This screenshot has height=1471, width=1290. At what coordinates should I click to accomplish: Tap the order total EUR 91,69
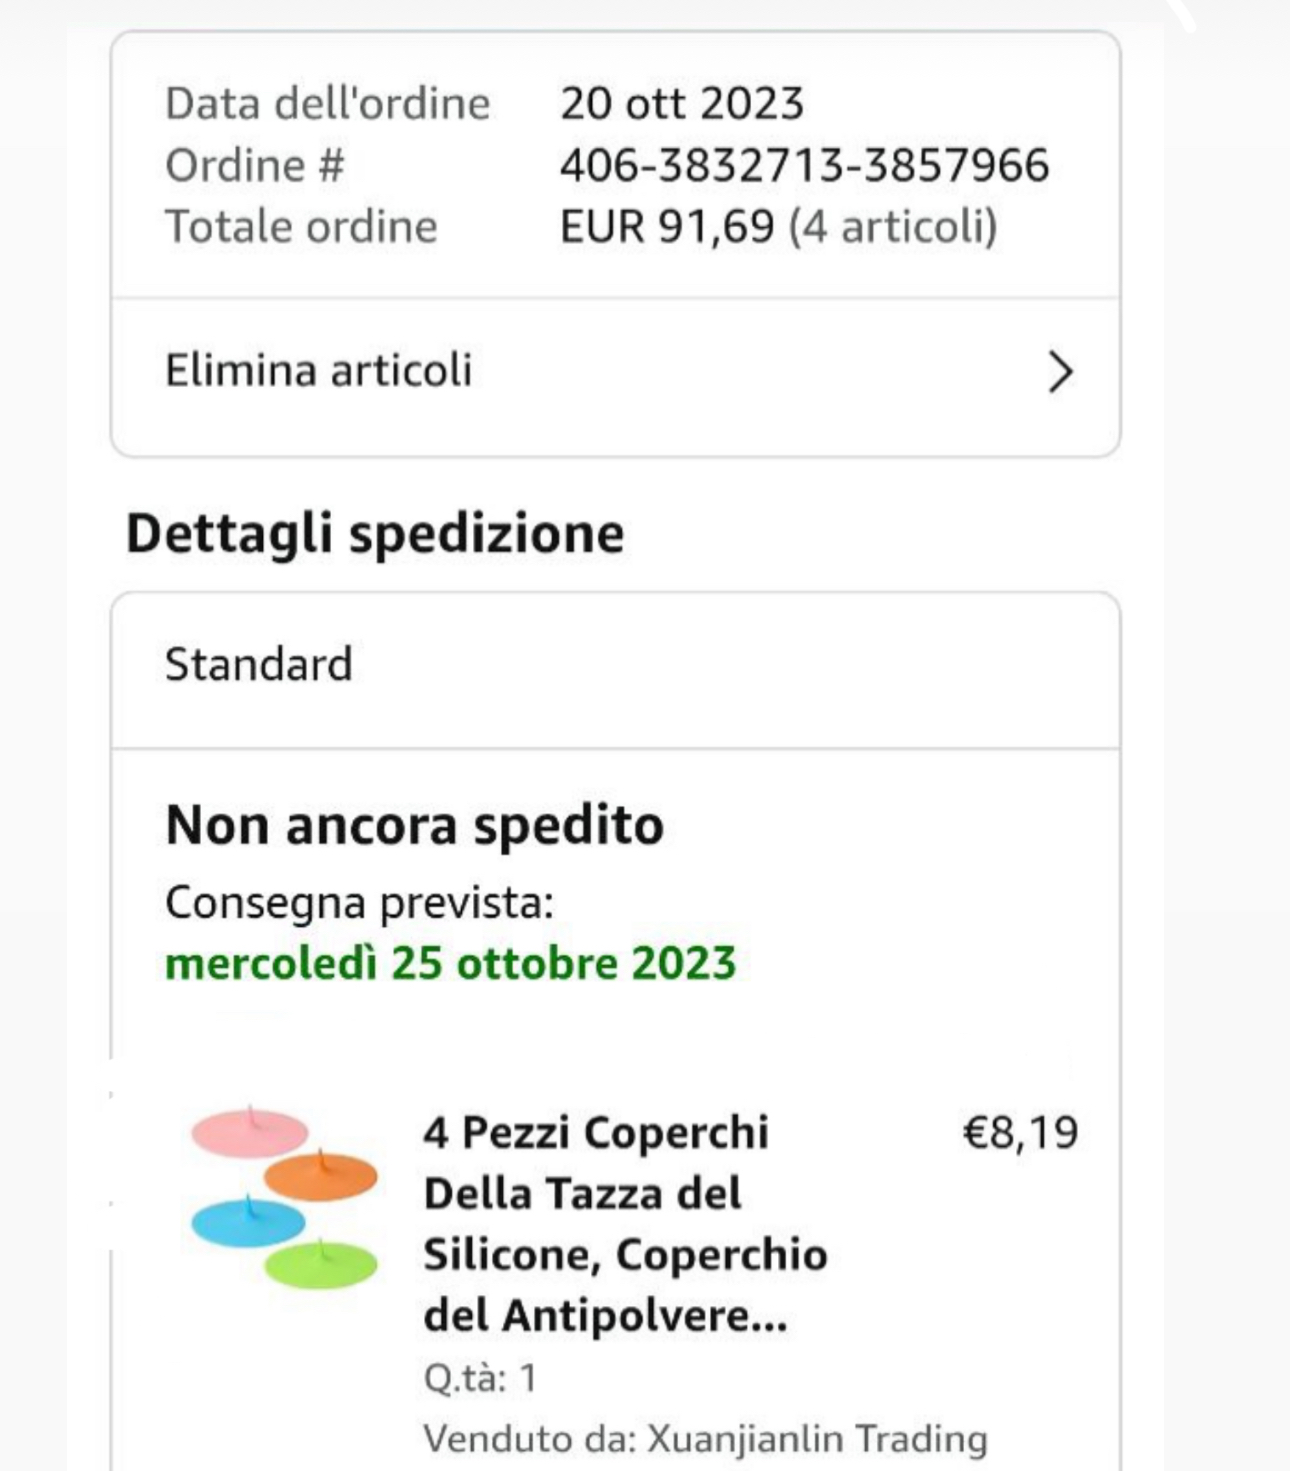(x=667, y=226)
